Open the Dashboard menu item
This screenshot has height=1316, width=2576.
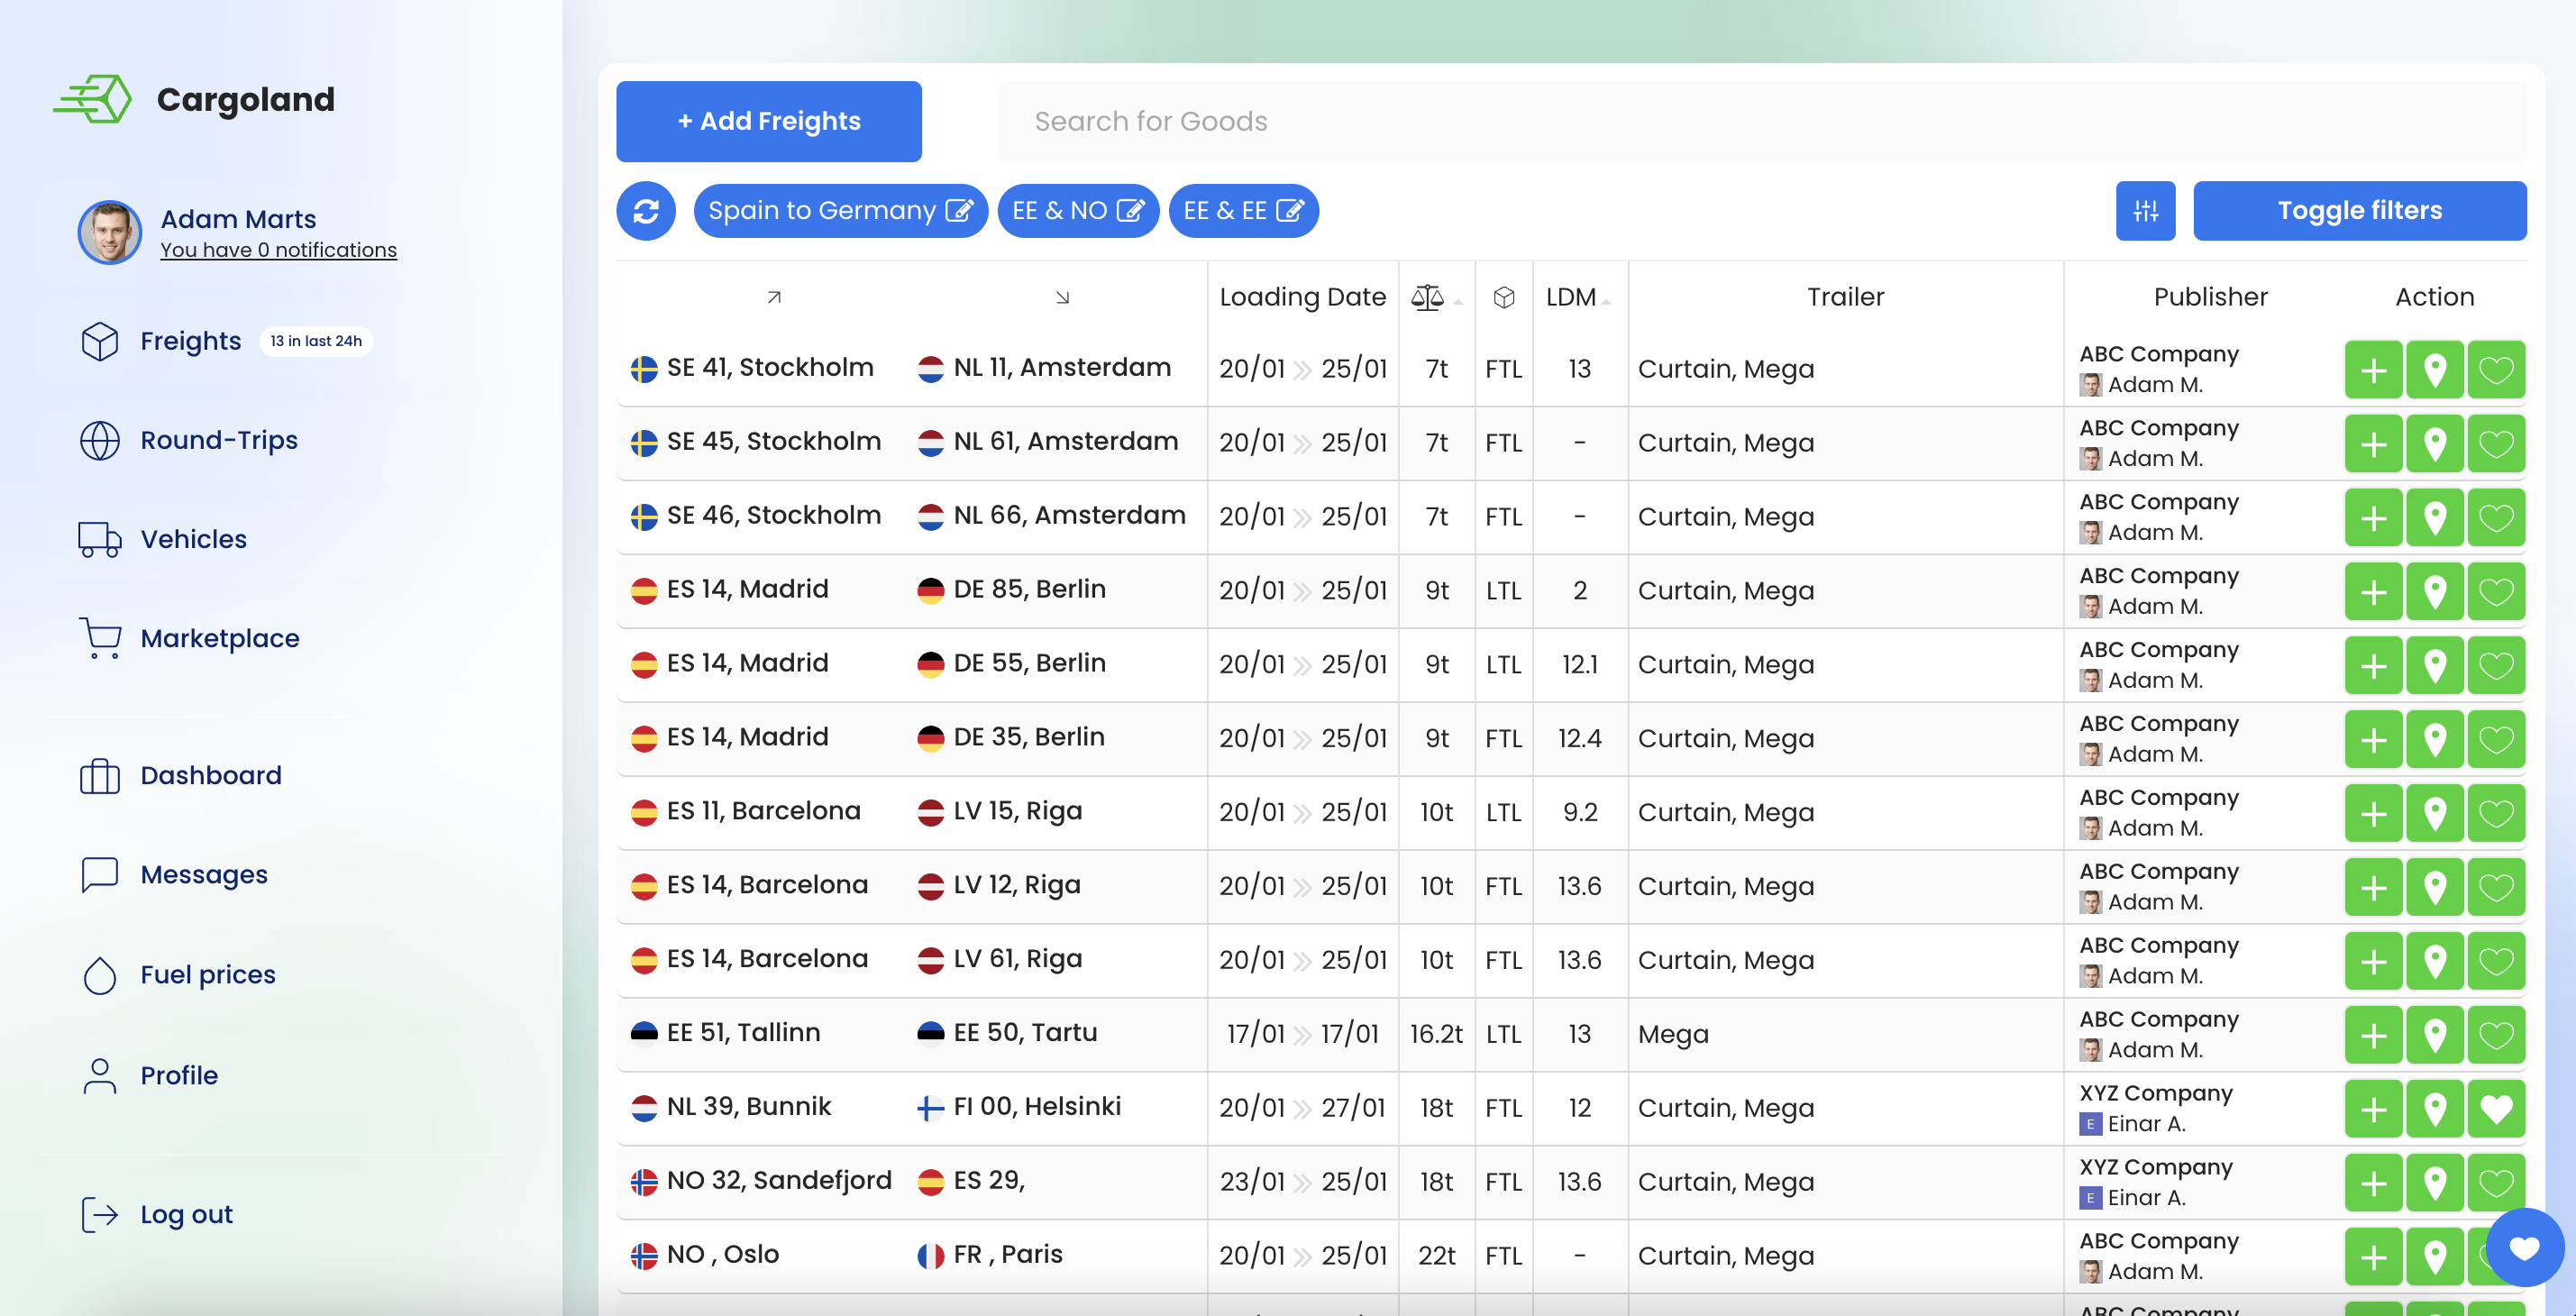[x=210, y=773]
